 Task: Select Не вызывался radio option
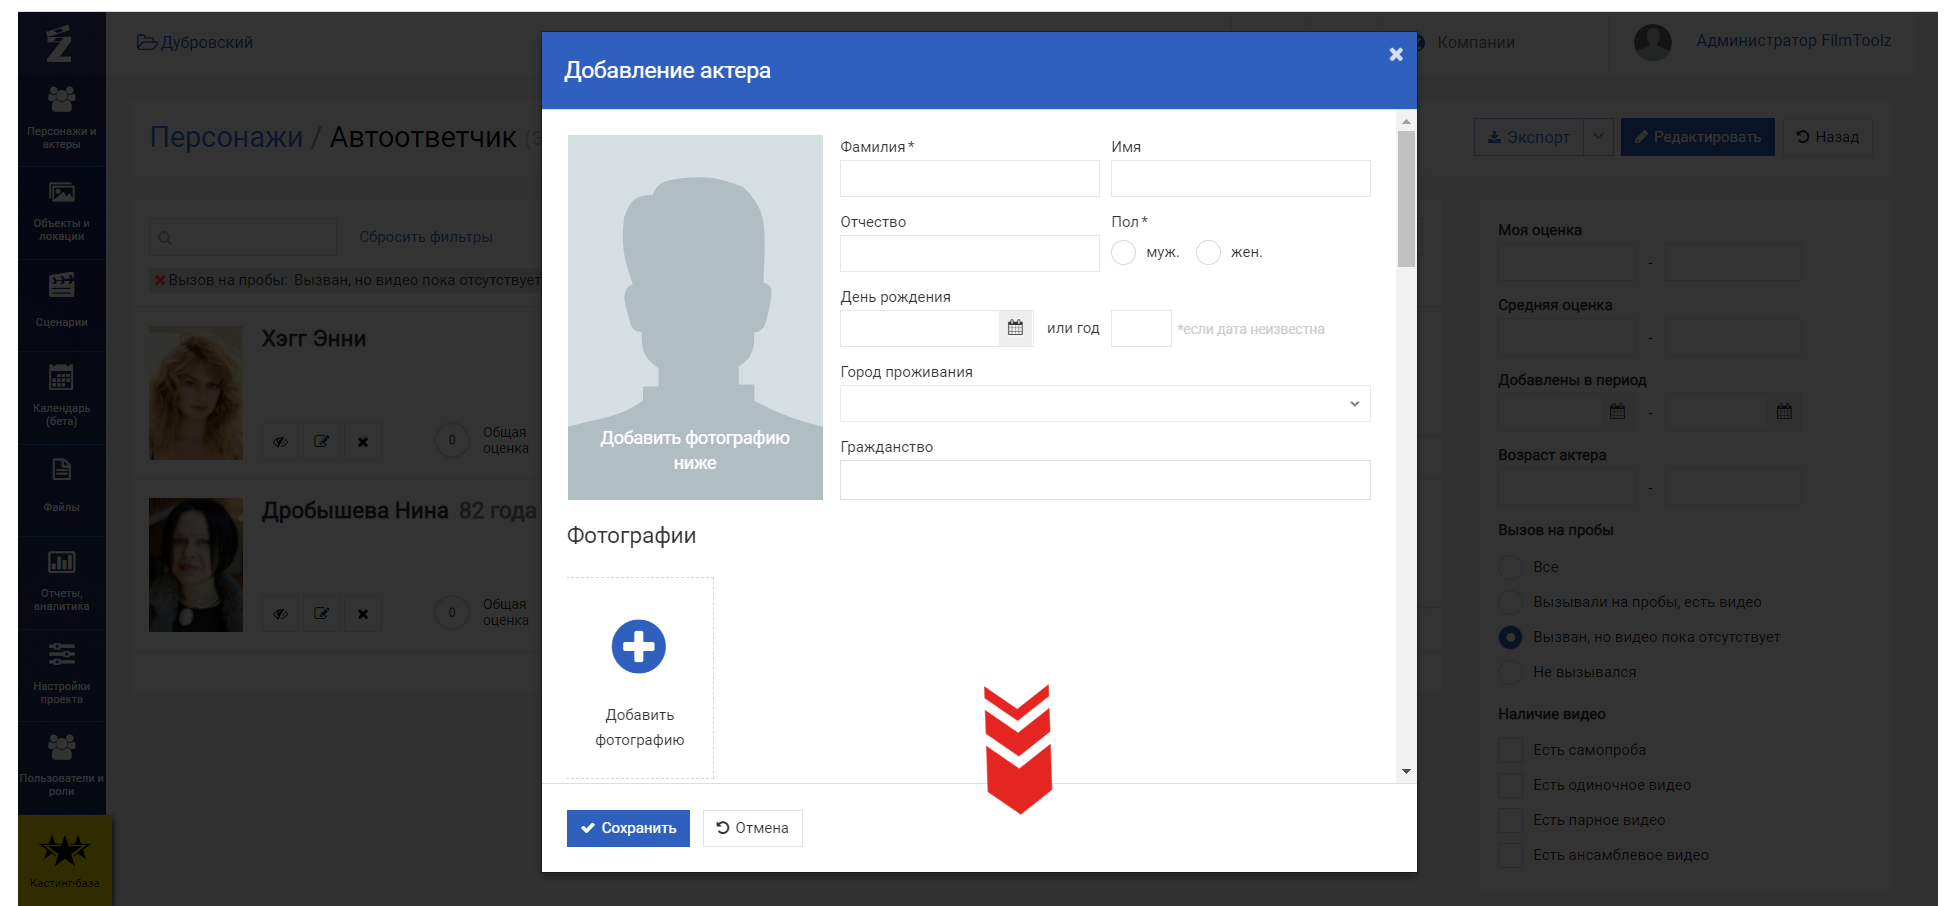(x=1511, y=672)
